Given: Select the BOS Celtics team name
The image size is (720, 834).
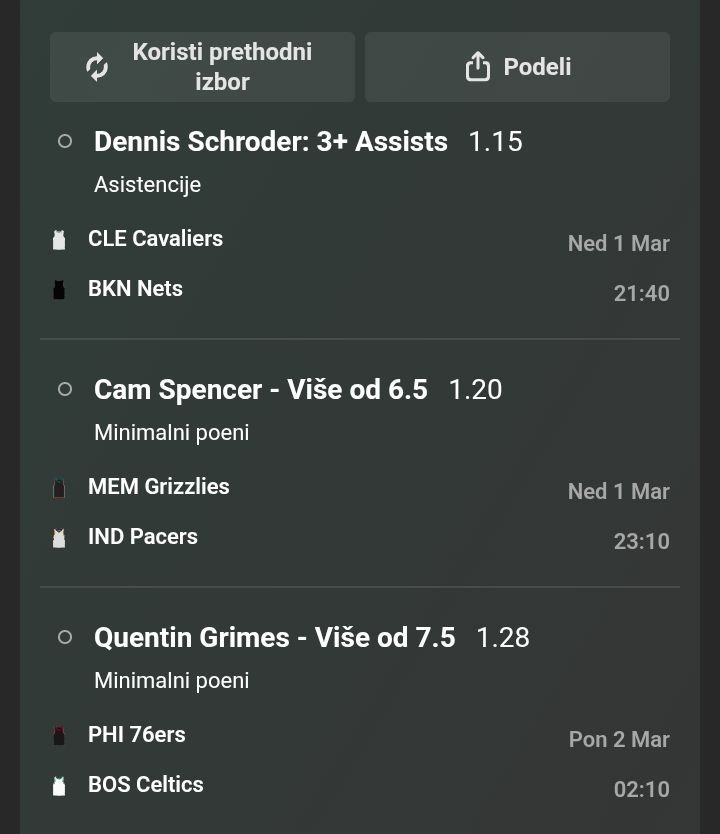Looking at the screenshot, I should pyautogui.click(x=145, y=785).
